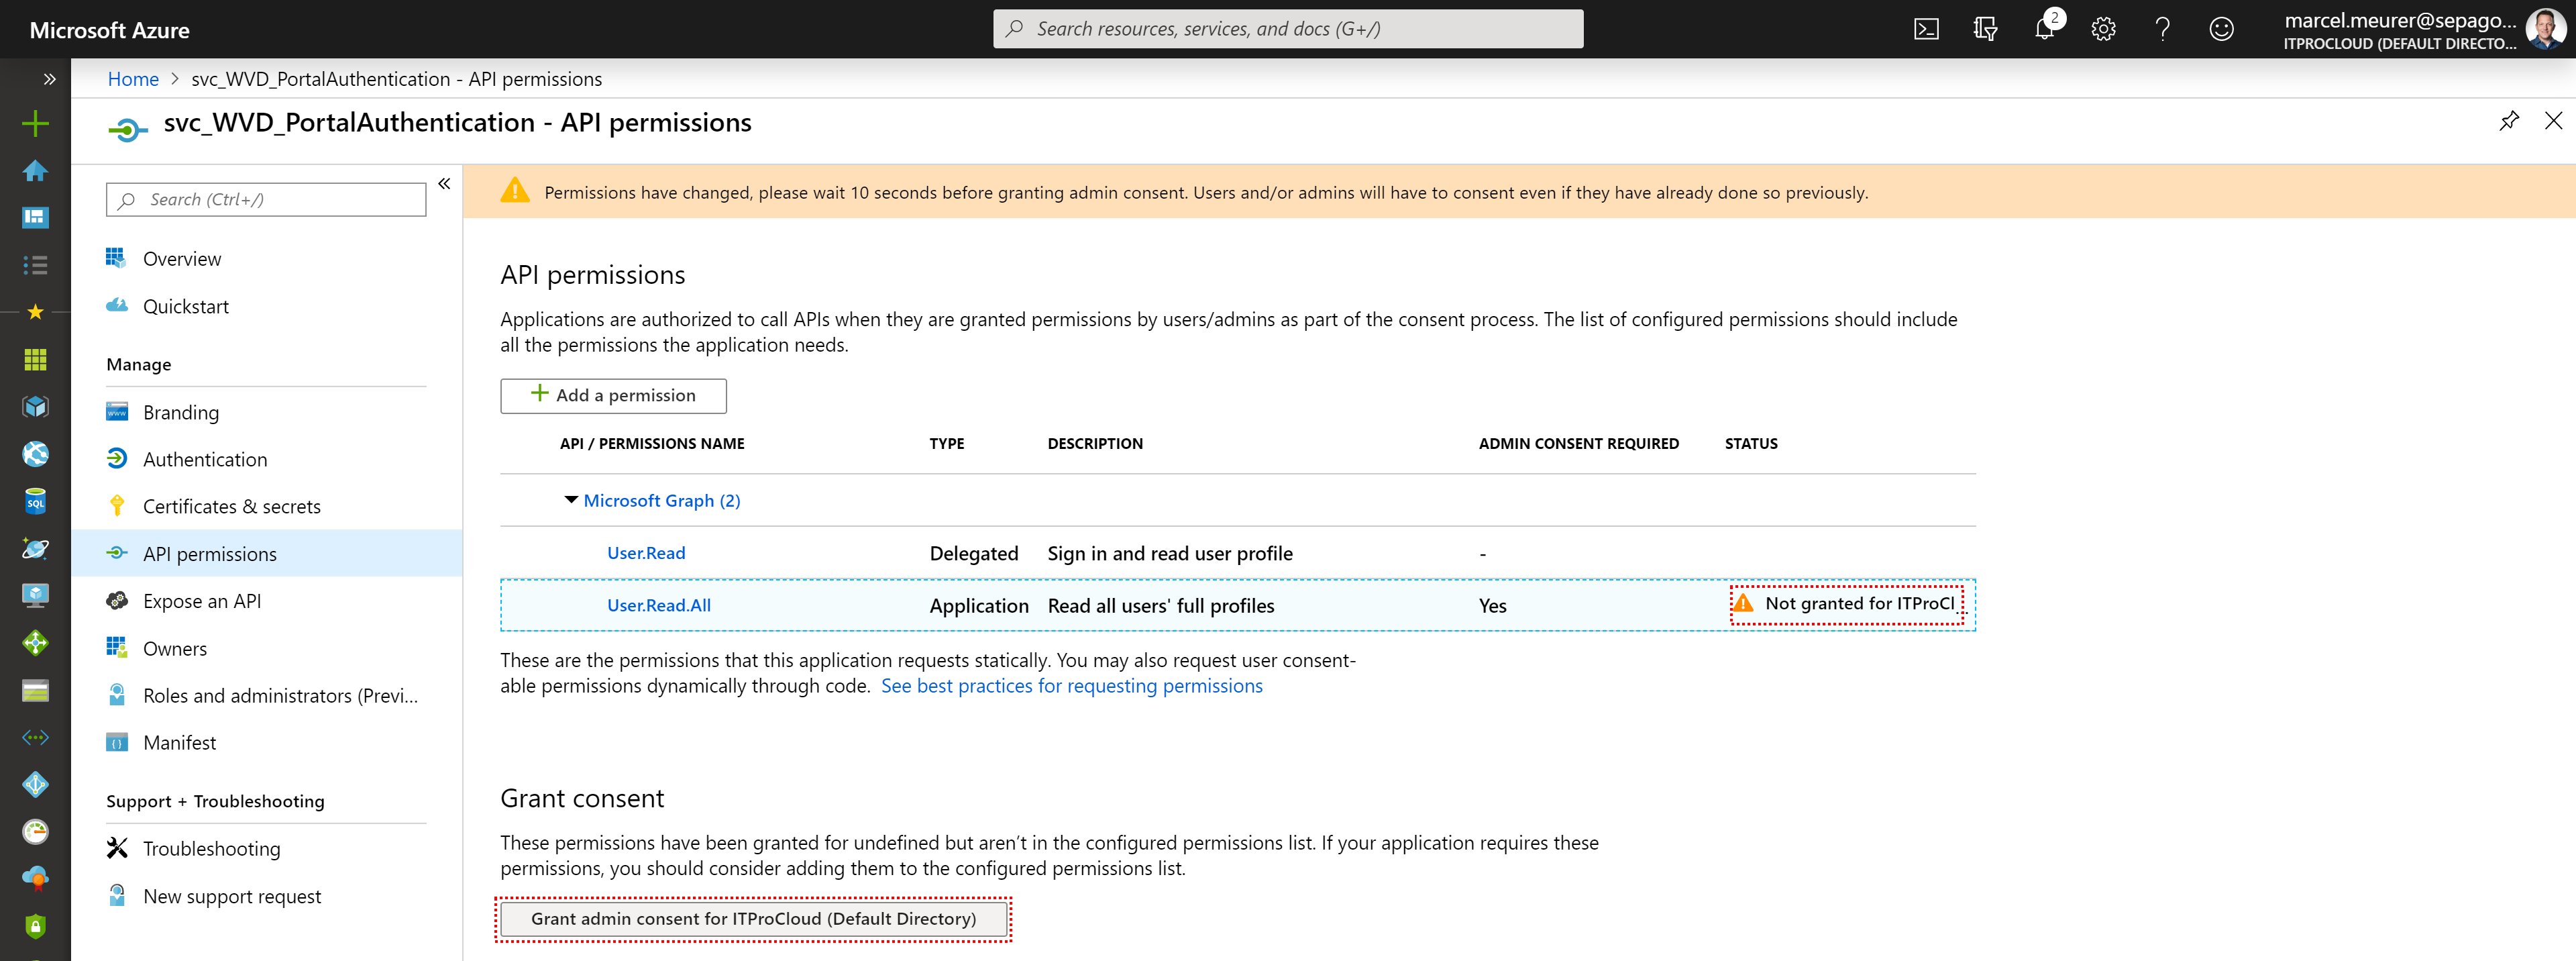Collapse the Microsoft Graph permission group
This screenshot has height=961, width=2576.
[x=571, y=500]
